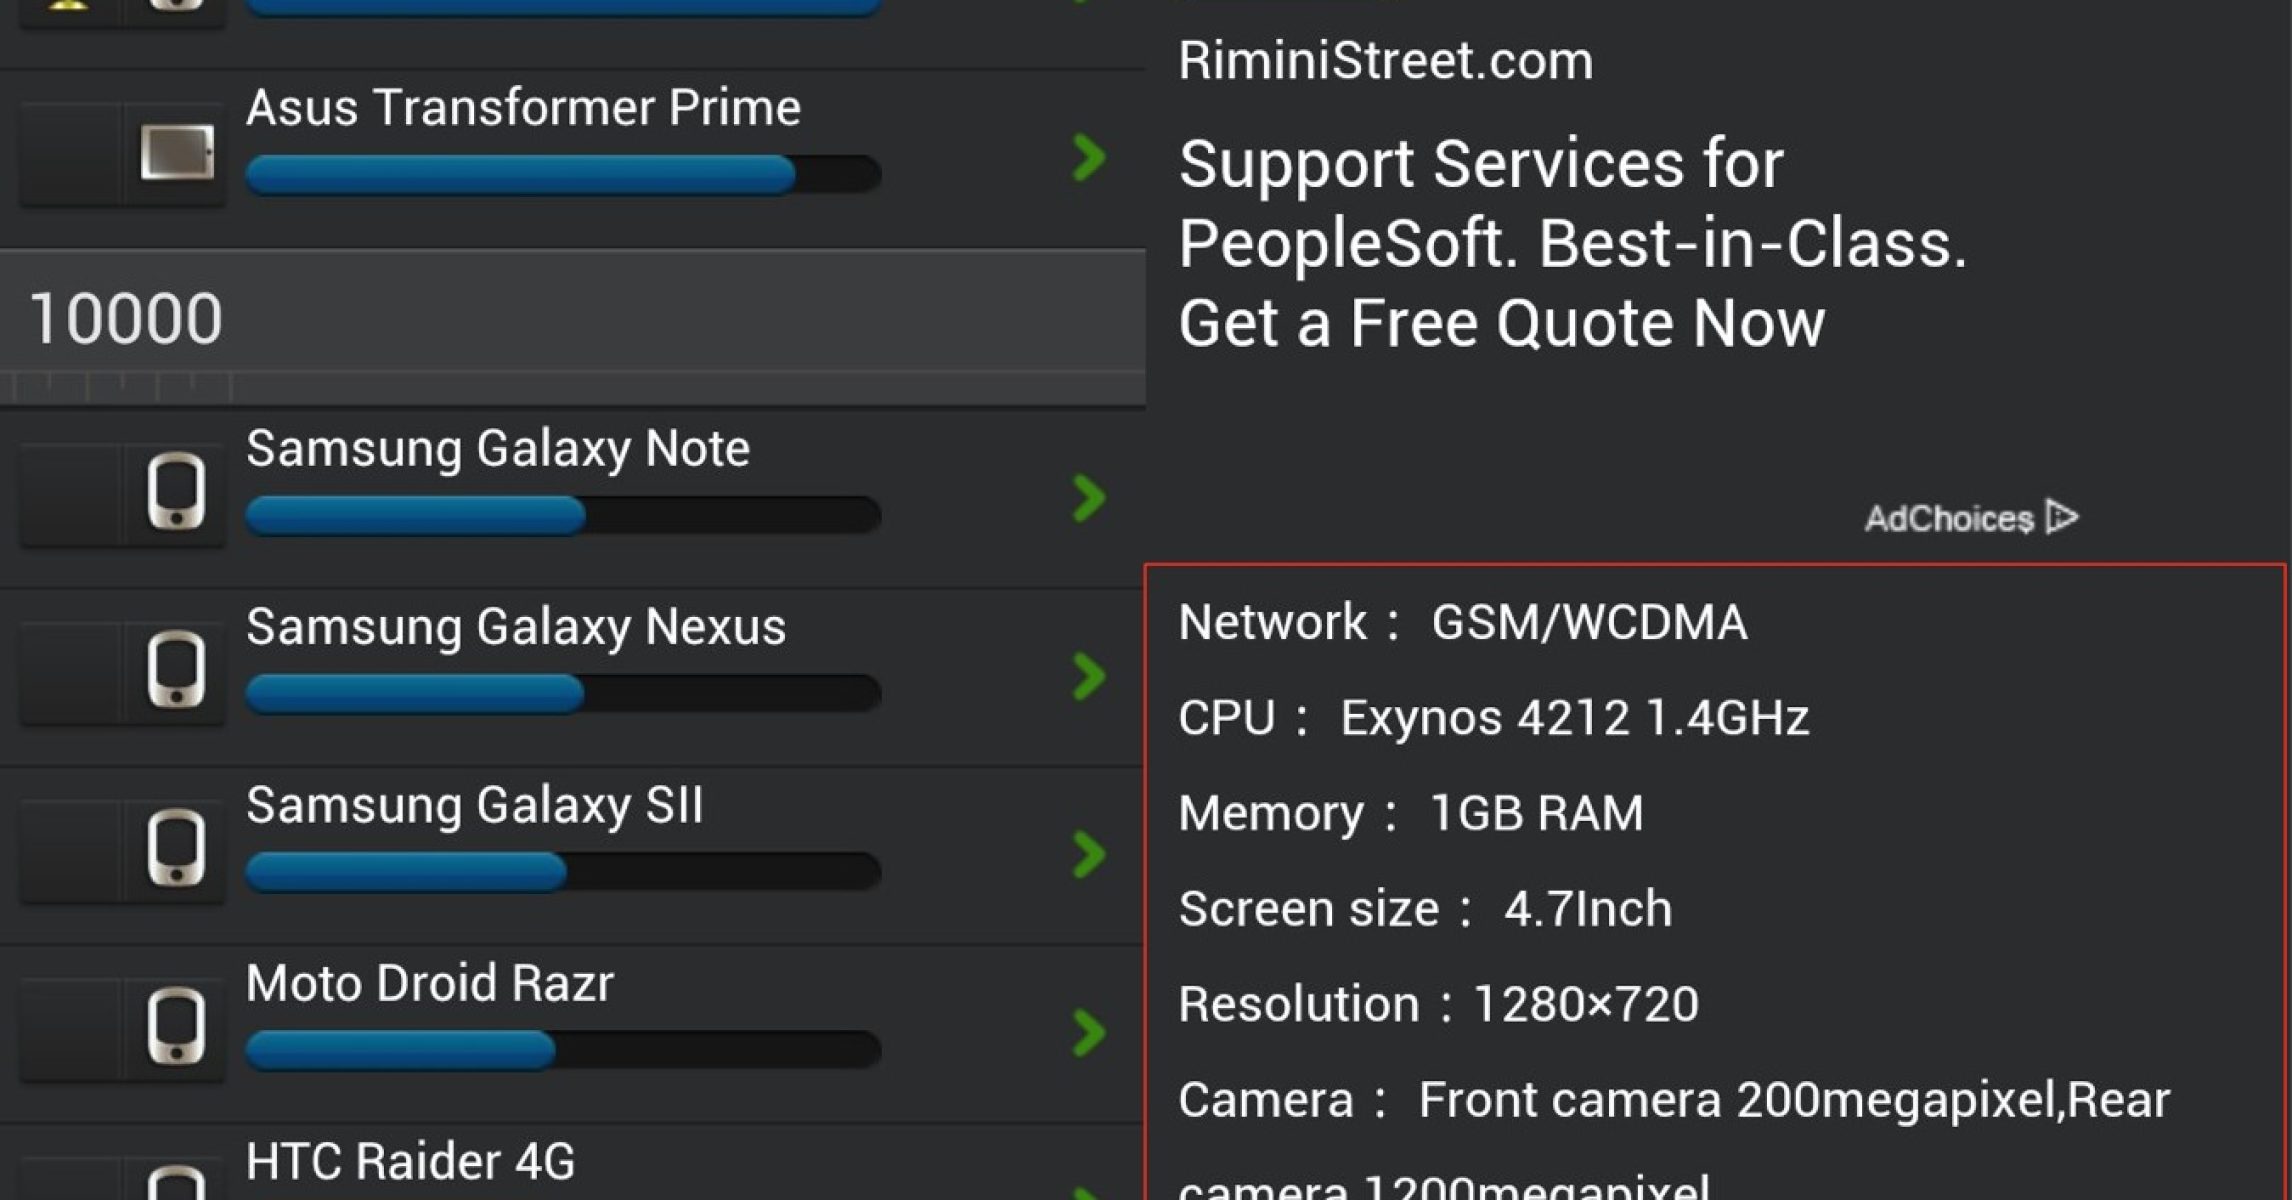Click the Asus Transformer Prime tablet icon
Screen dimensions: 2292x1200
177,153
